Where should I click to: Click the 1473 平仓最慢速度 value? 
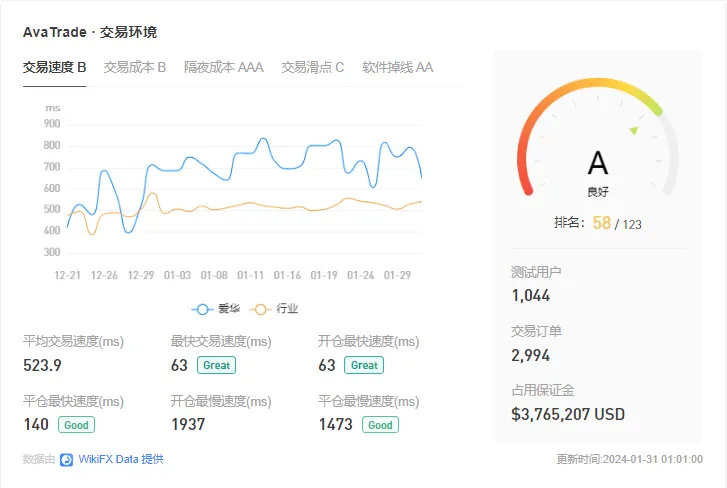click(335, 425)
